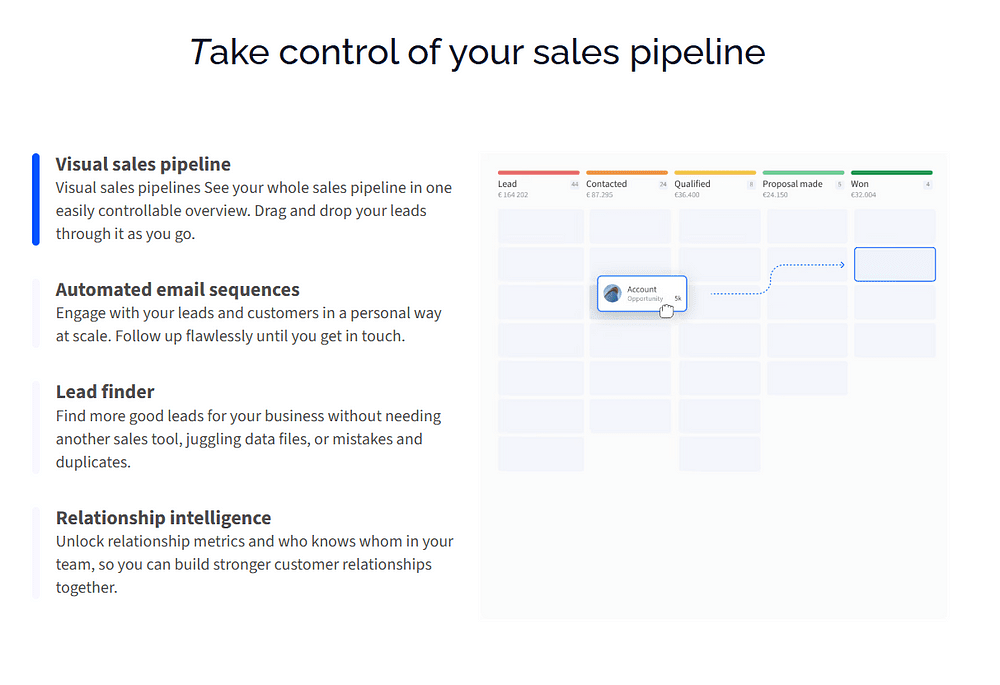Click the blue active indicator bar beside Visual sales pipeline
1000x685 pixels.
click(x=36, y=199)
